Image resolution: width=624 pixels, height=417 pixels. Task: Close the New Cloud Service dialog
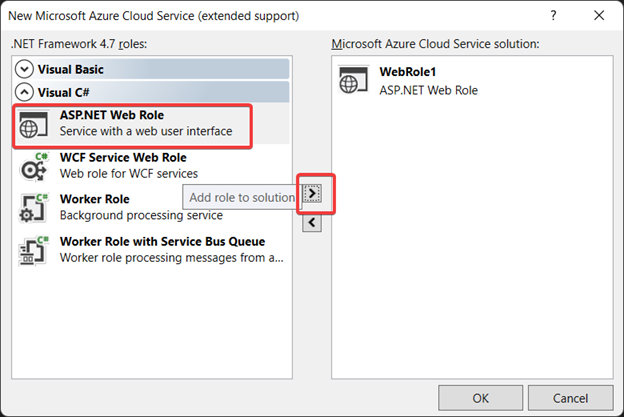coord(599,17)
